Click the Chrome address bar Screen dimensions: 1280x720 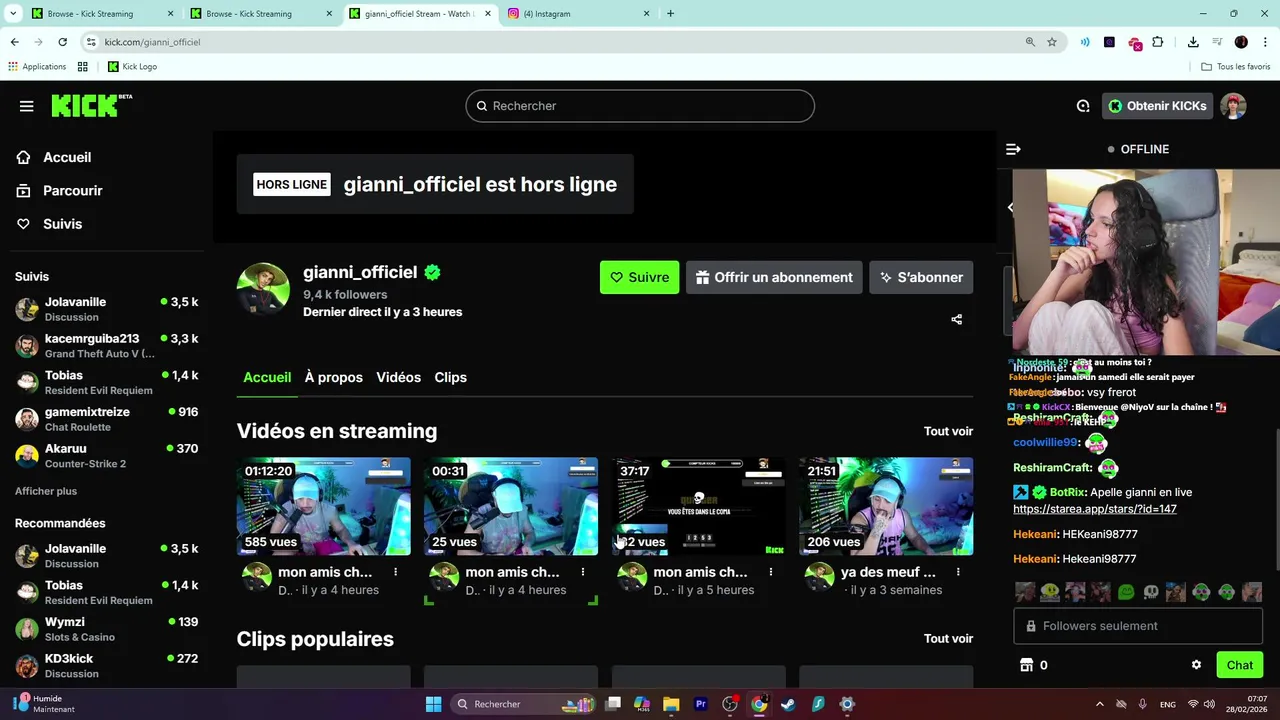point(560,42)
